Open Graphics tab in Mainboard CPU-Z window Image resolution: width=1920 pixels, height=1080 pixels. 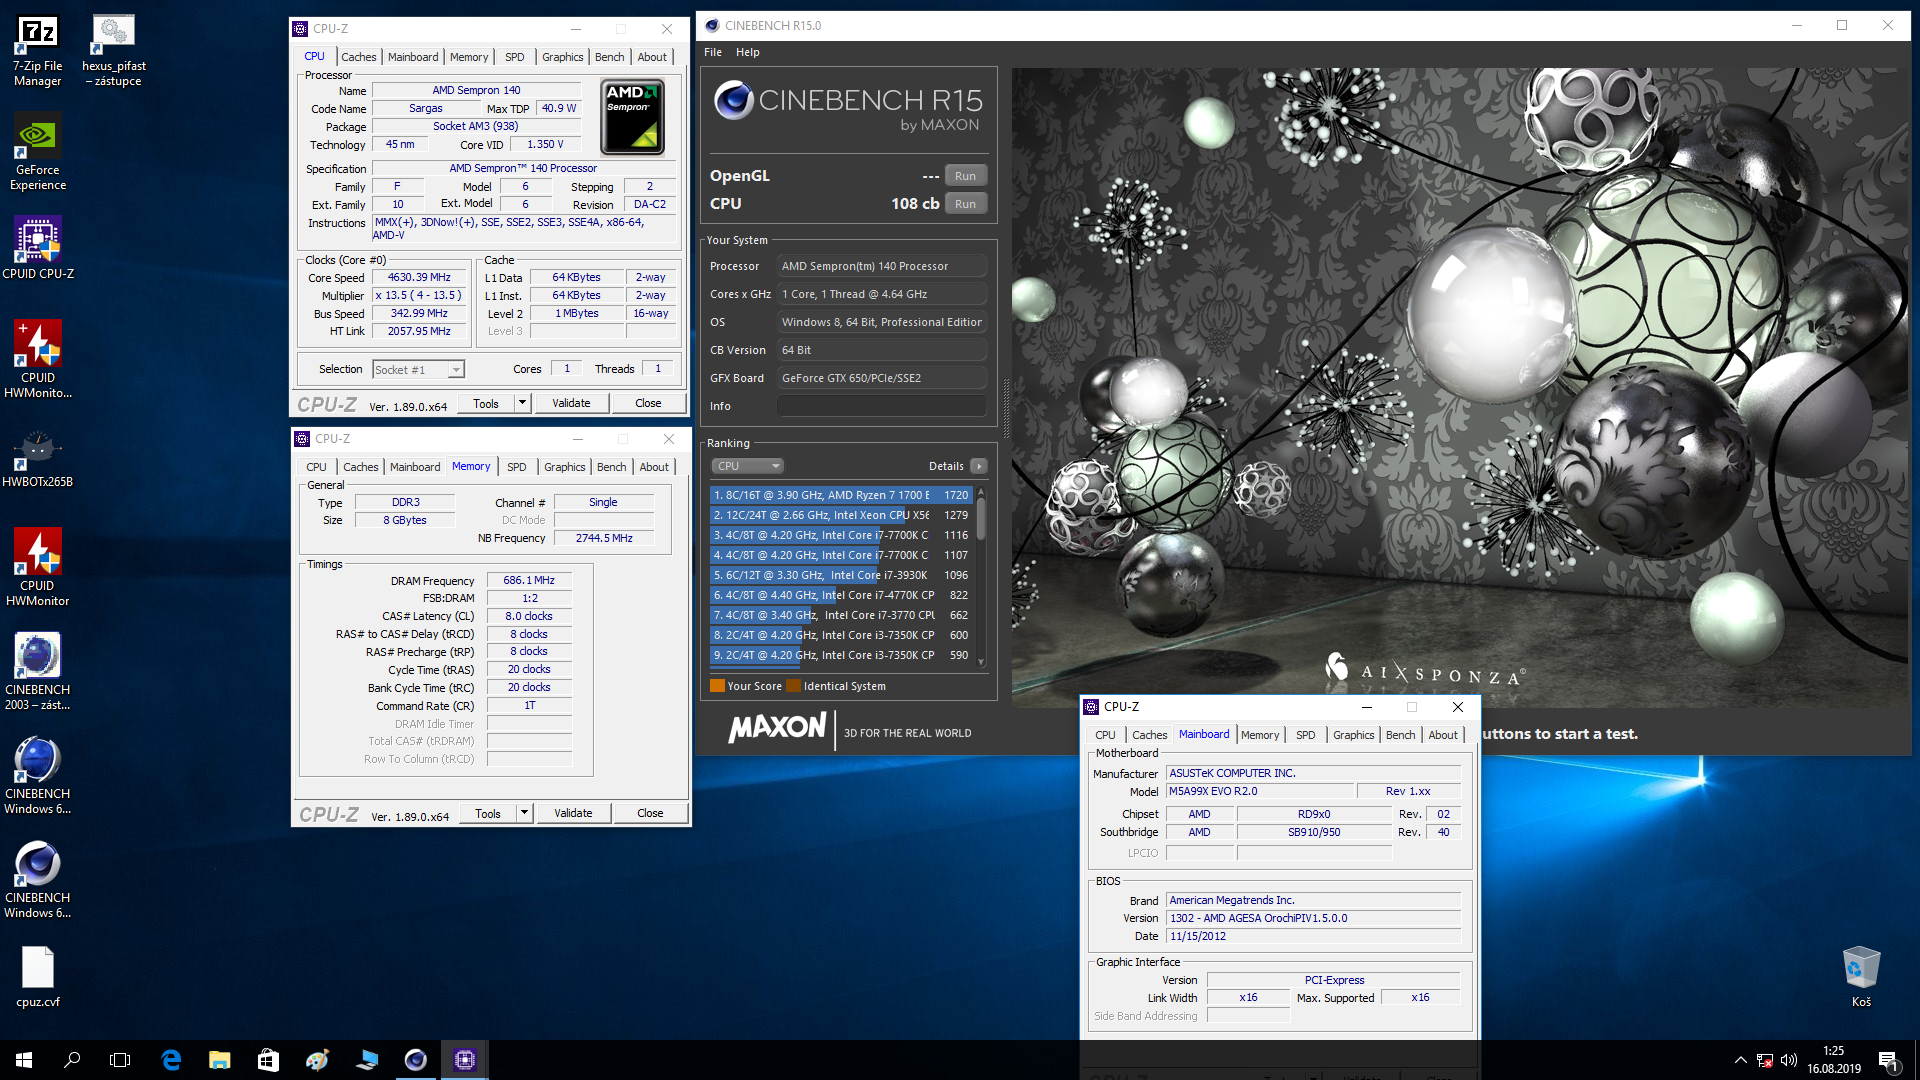pos(1354,735)
